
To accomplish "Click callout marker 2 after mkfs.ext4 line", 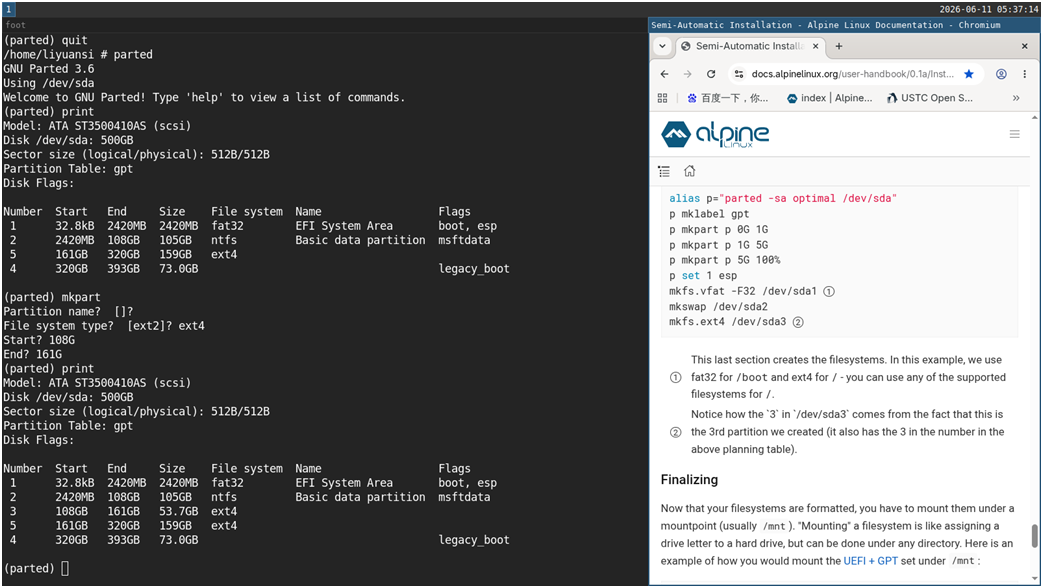I will (798, 322).
